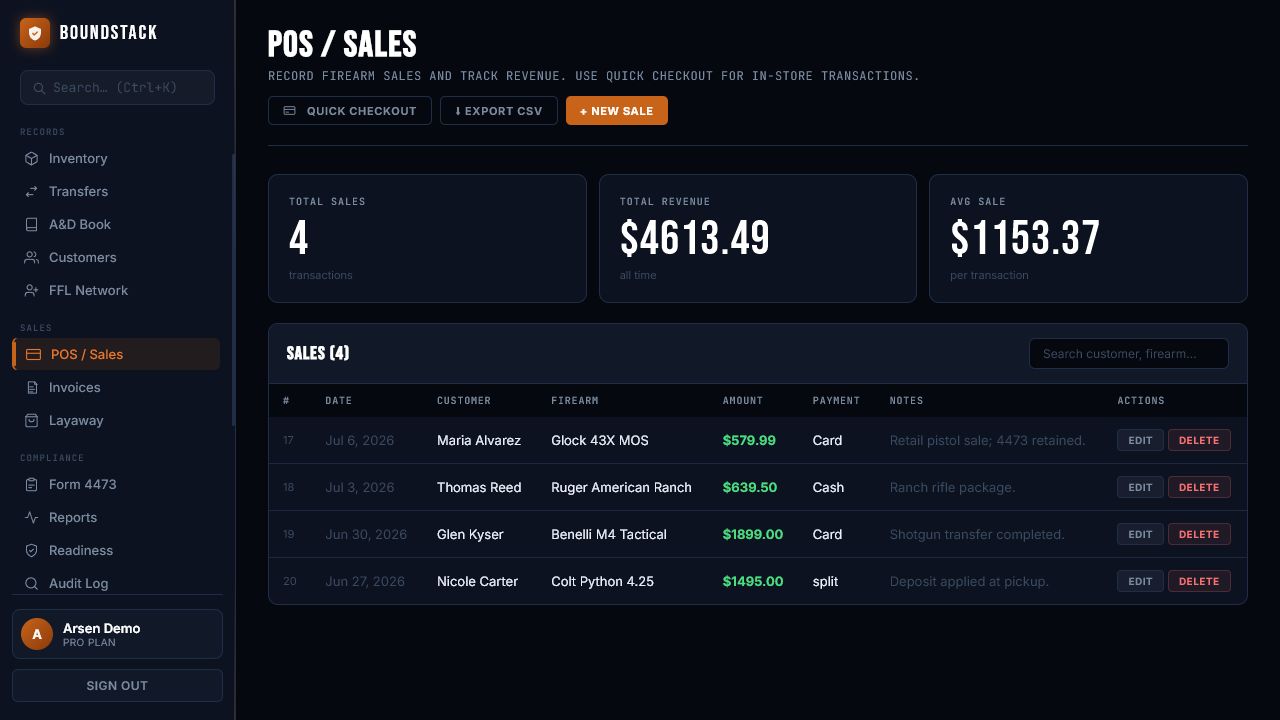Click the Invoices document icon
Viewport: 1280px width, 720px height.
click(32, 387)
